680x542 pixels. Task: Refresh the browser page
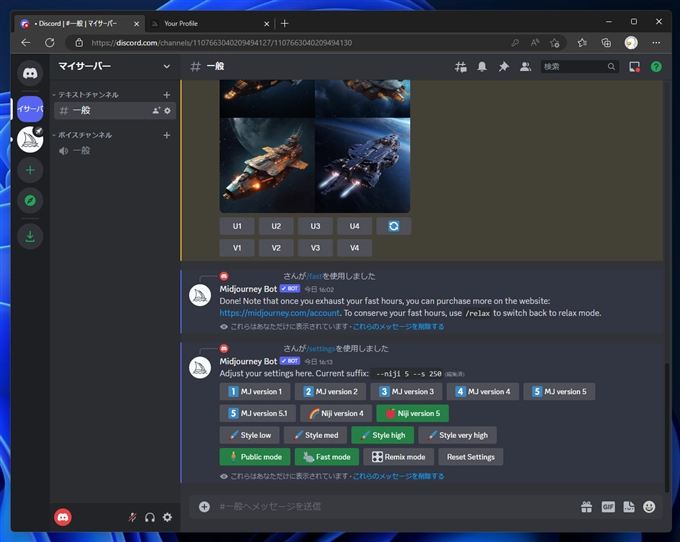click(50, 42)
